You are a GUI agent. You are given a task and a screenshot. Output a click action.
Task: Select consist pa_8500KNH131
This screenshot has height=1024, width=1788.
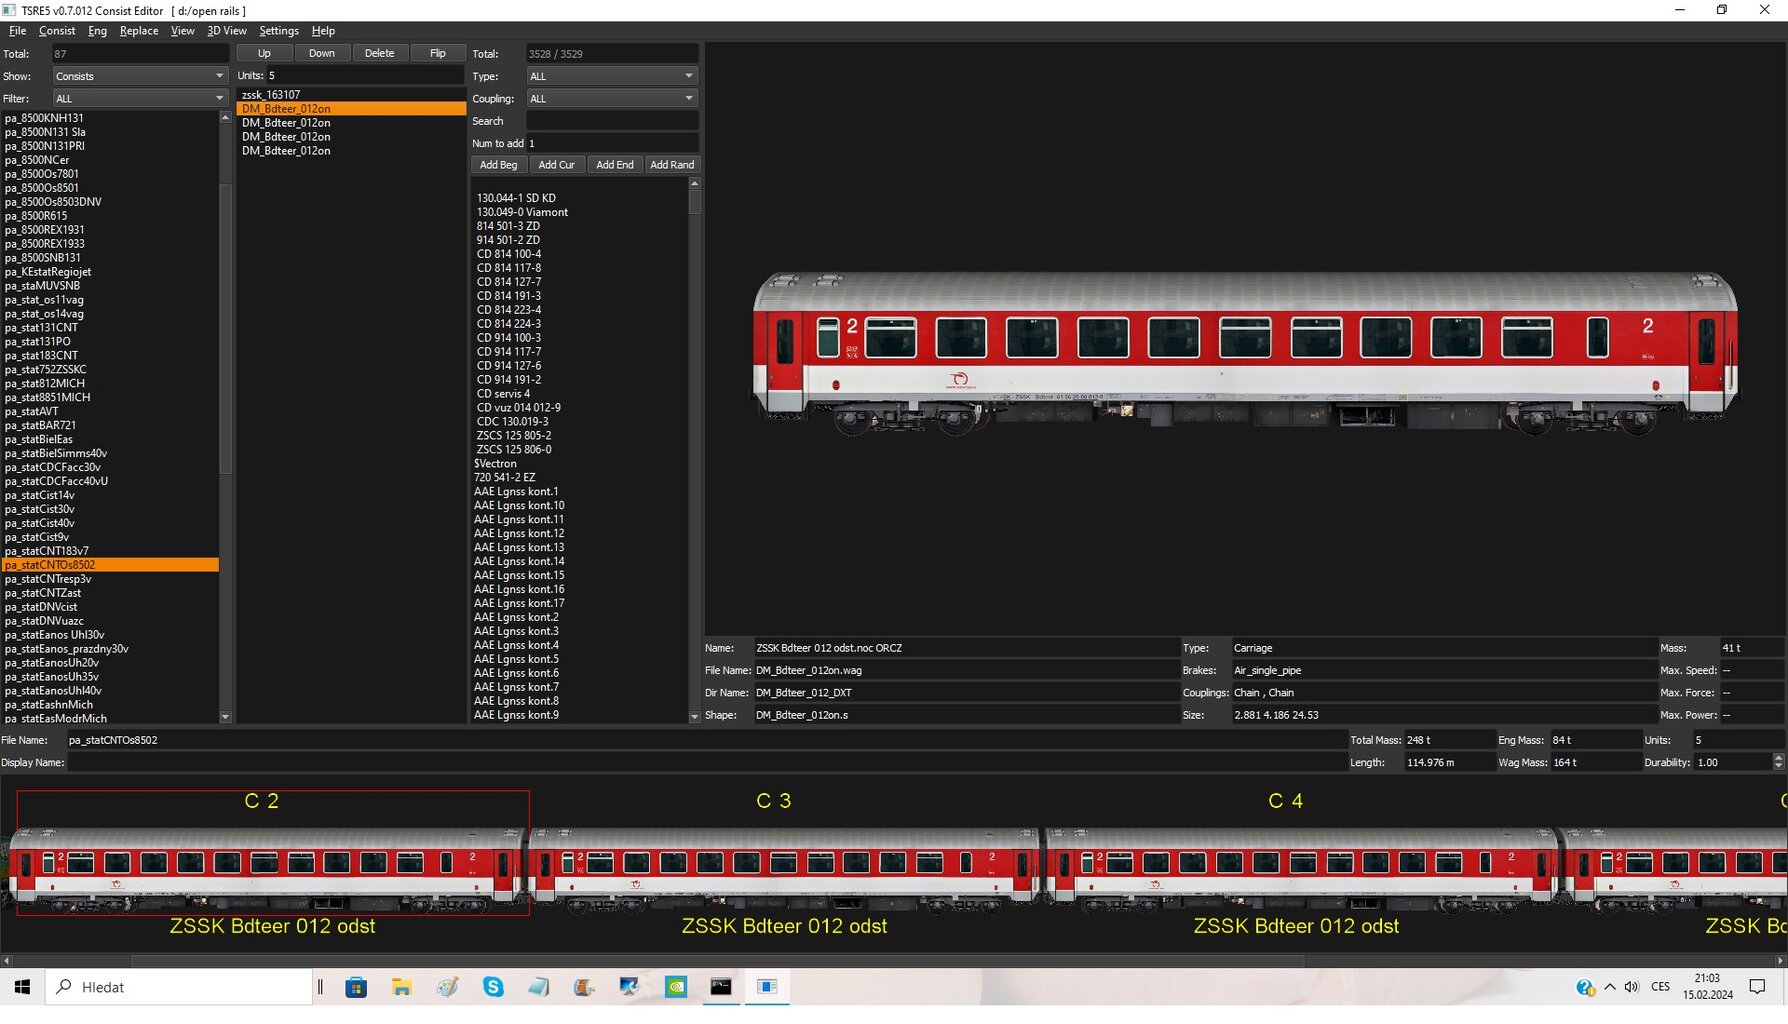click(110, 118)
